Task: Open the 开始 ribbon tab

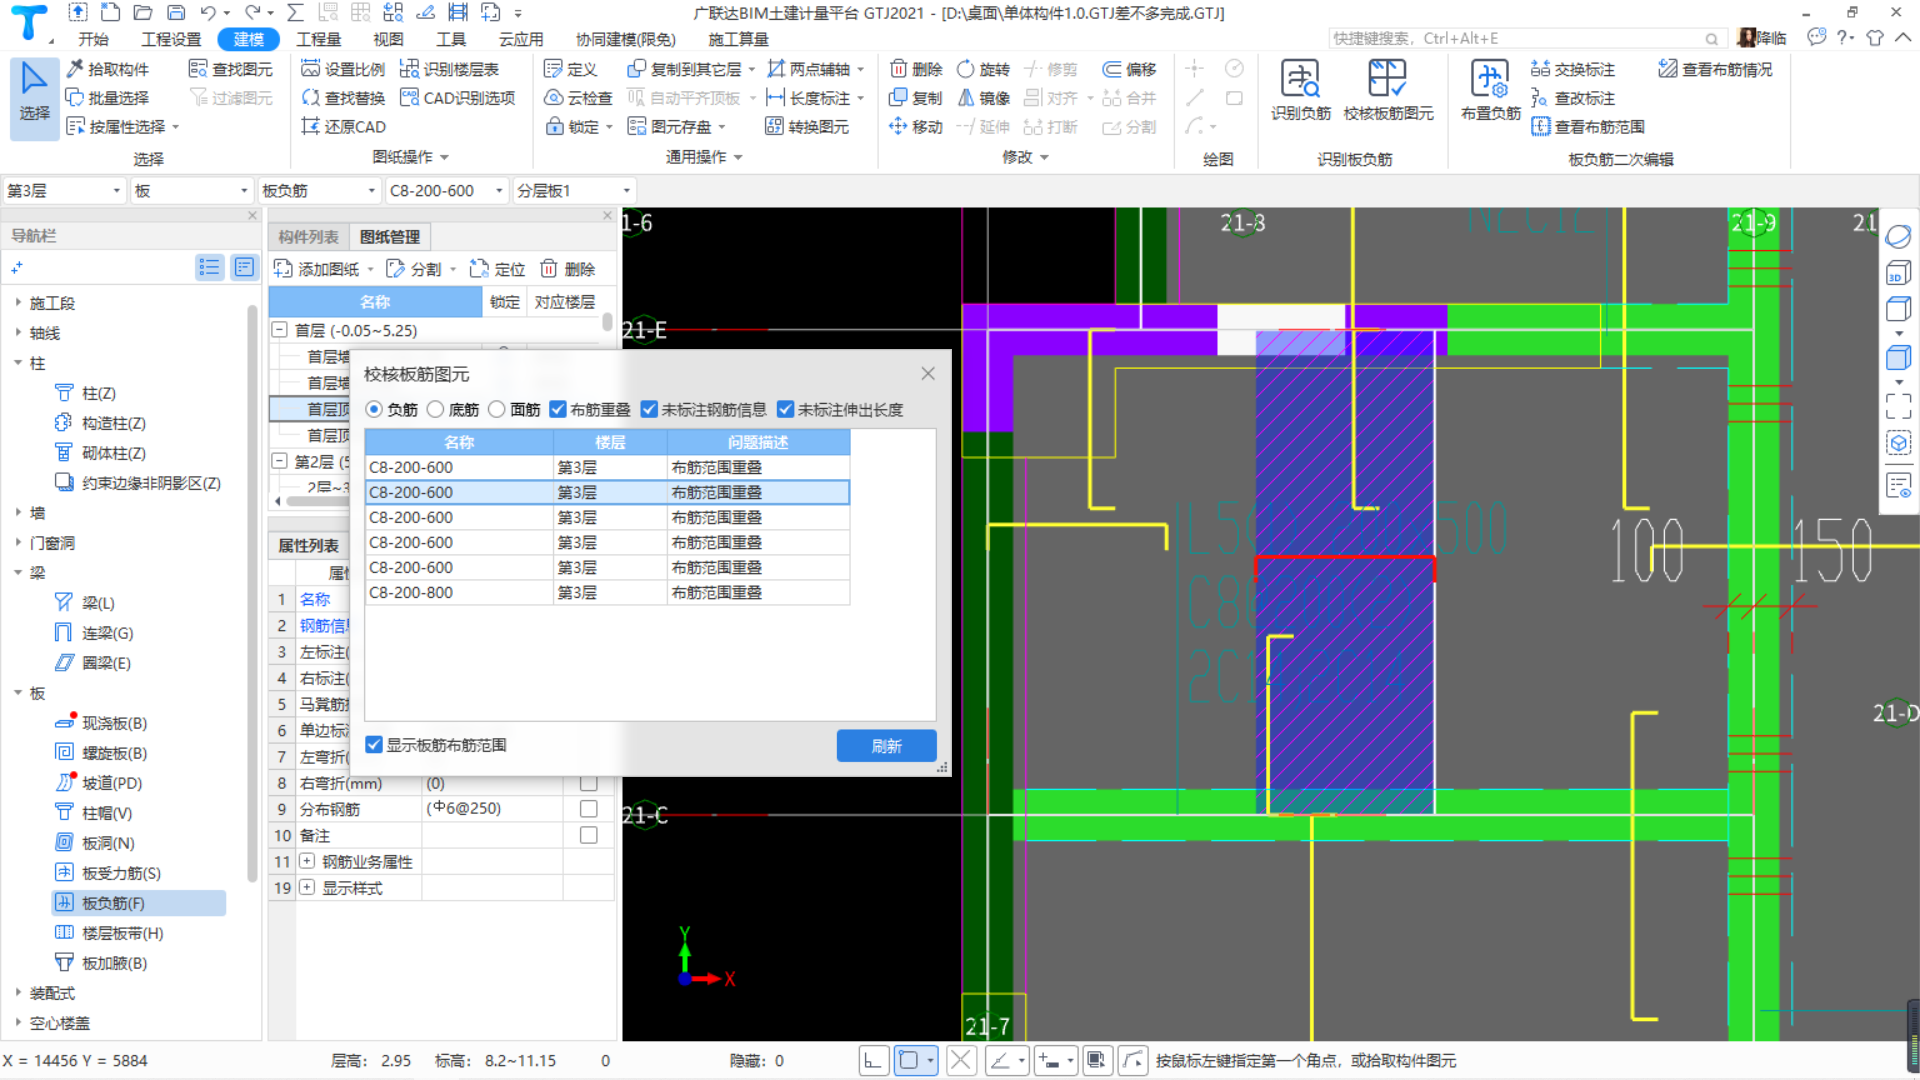Action: 94,39
